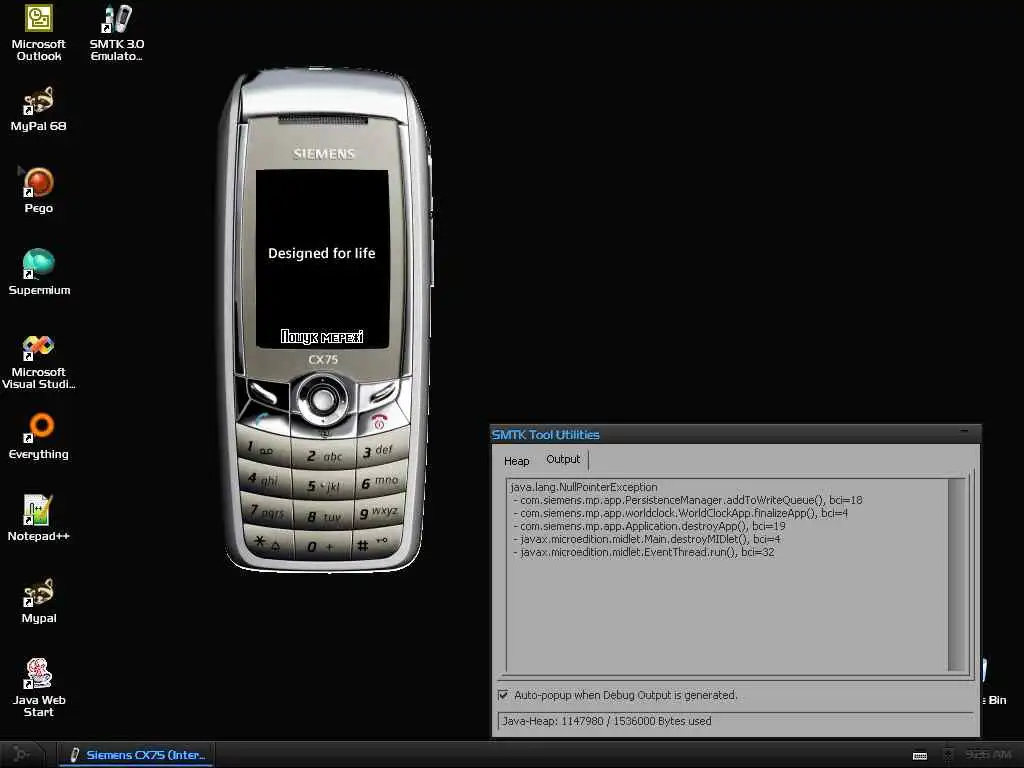Tap the 9 wxyz key on keypad
The image size is (1024, 768).
point(380,513)
